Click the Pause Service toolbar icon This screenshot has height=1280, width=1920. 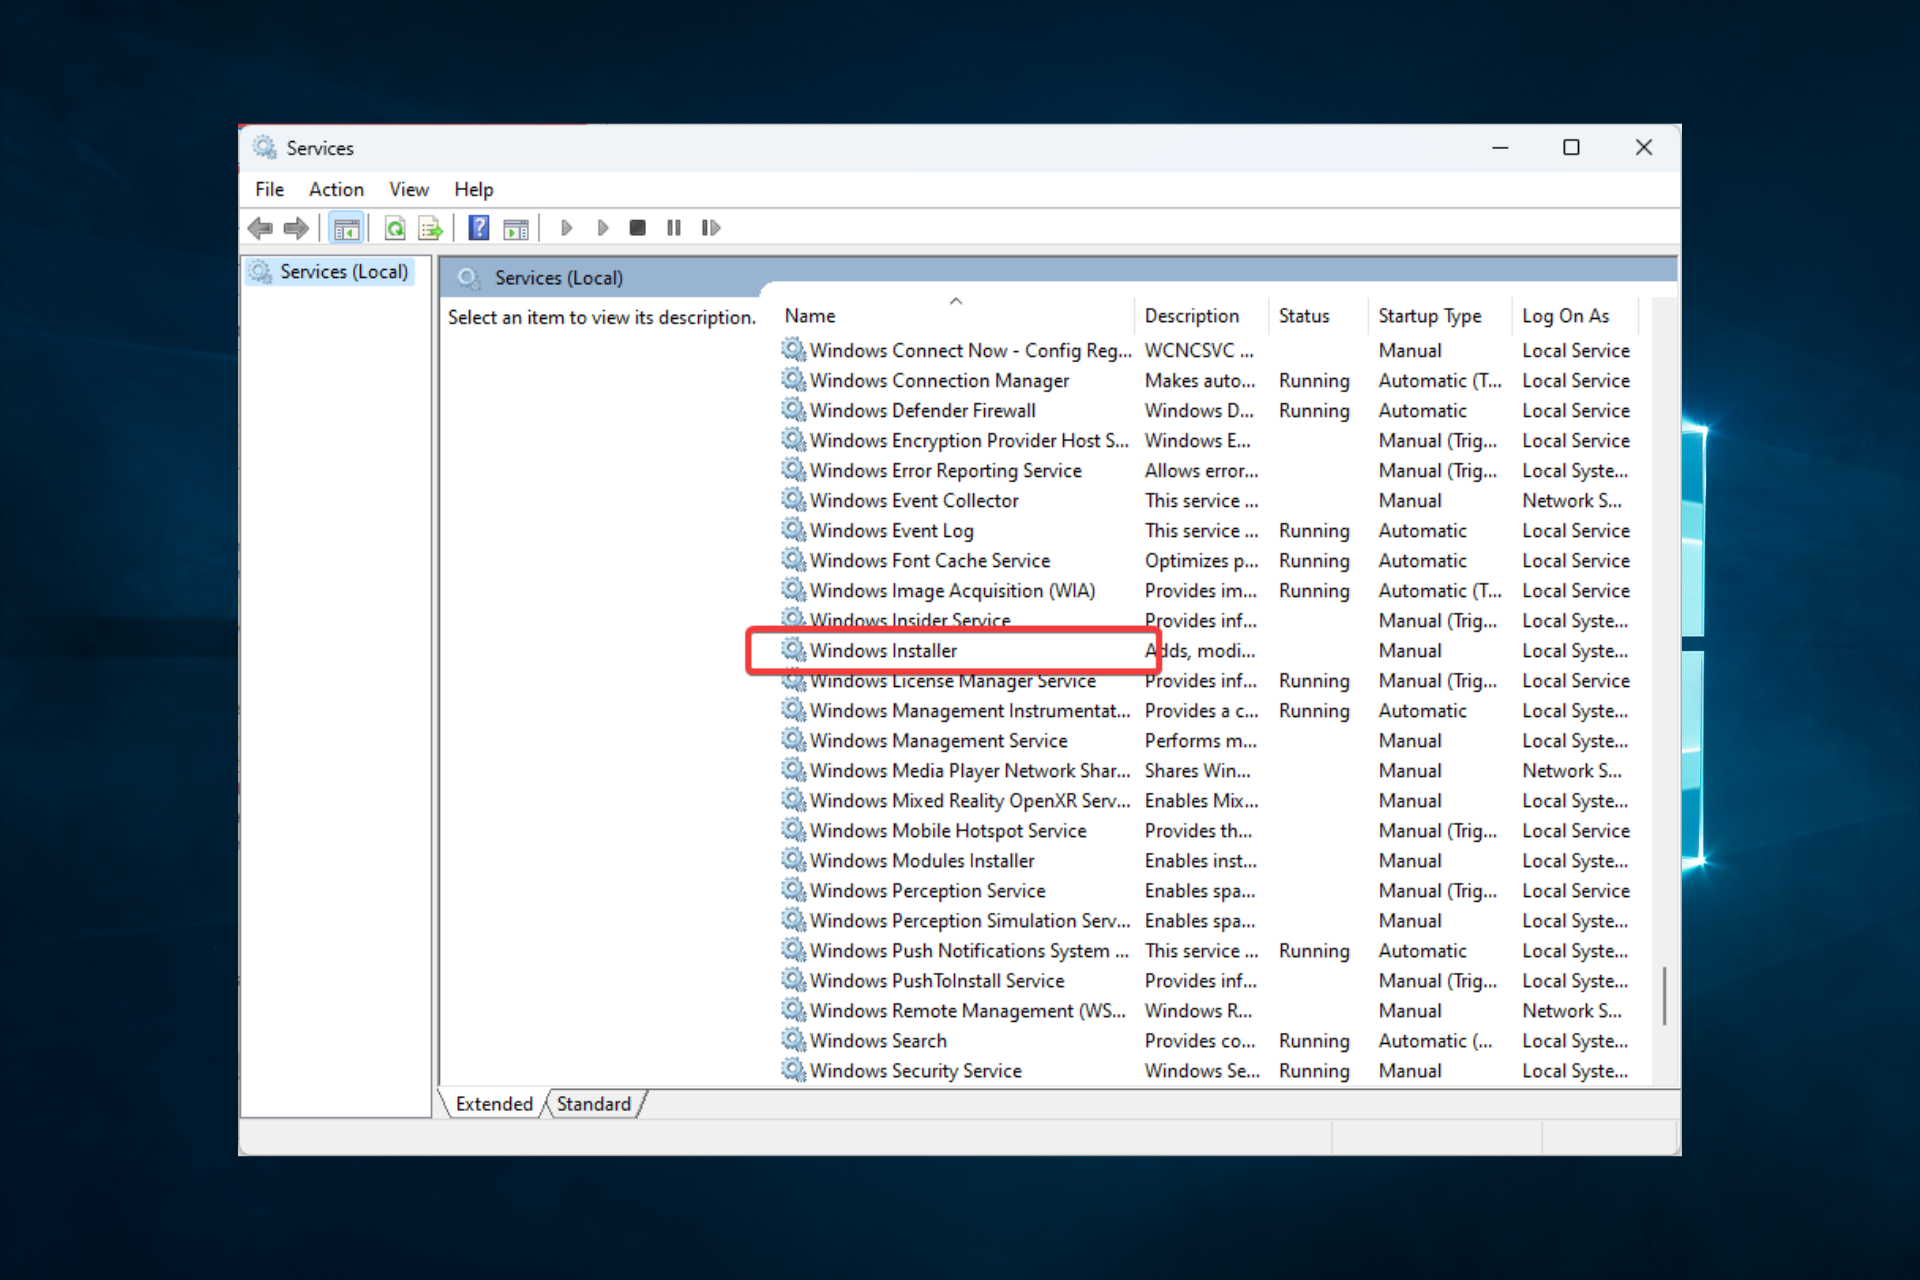[x=674, y=228]
